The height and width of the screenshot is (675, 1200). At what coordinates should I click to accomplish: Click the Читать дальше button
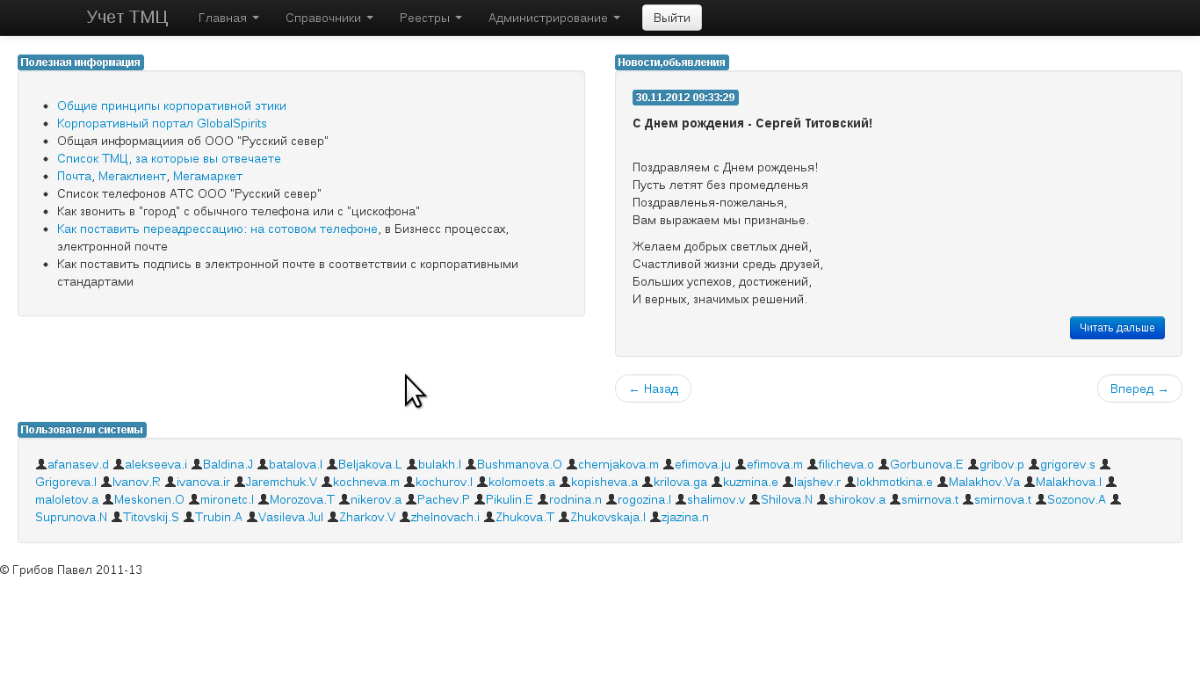(1116, 328)
